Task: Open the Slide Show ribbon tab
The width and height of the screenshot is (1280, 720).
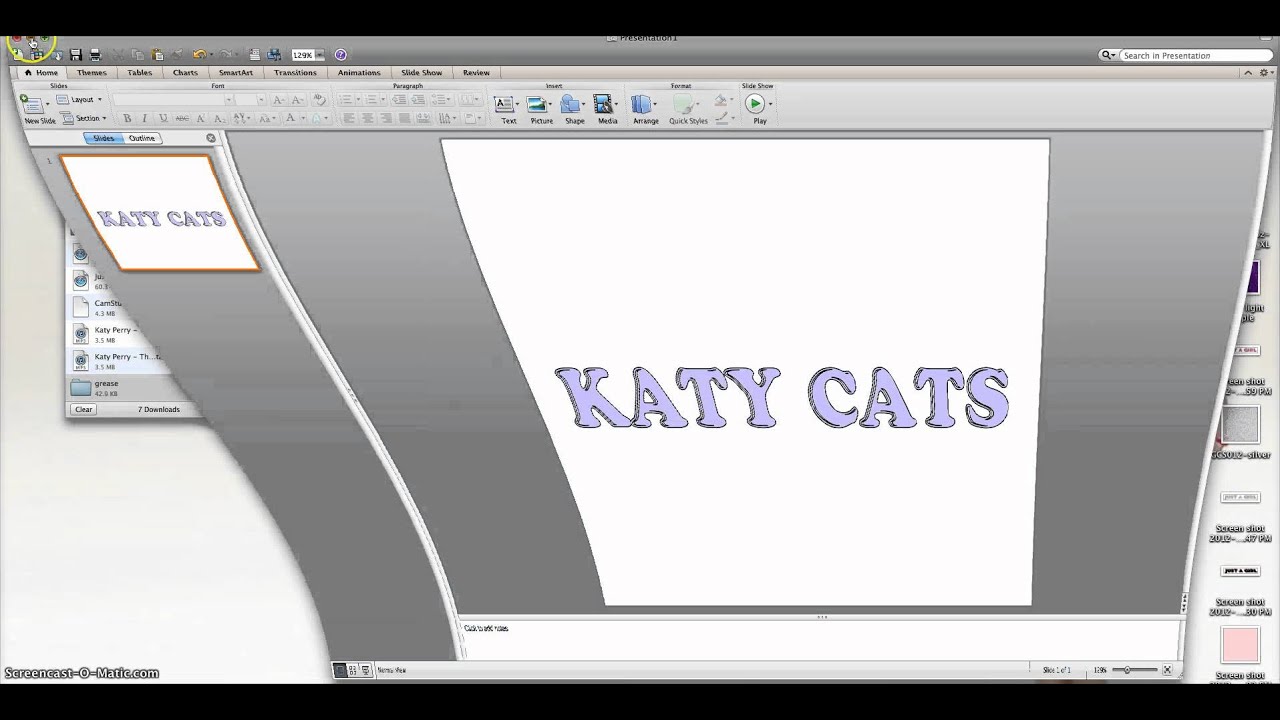Action: (x=422, y=73)
